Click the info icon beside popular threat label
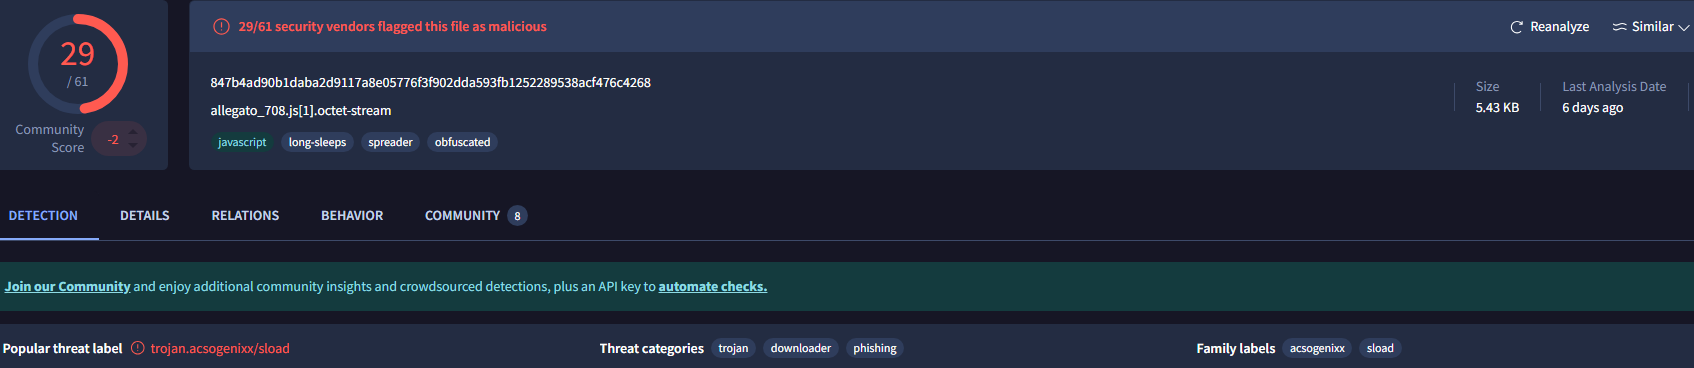This screenshot has height=368, width=1694. click(x=138, y=348)
